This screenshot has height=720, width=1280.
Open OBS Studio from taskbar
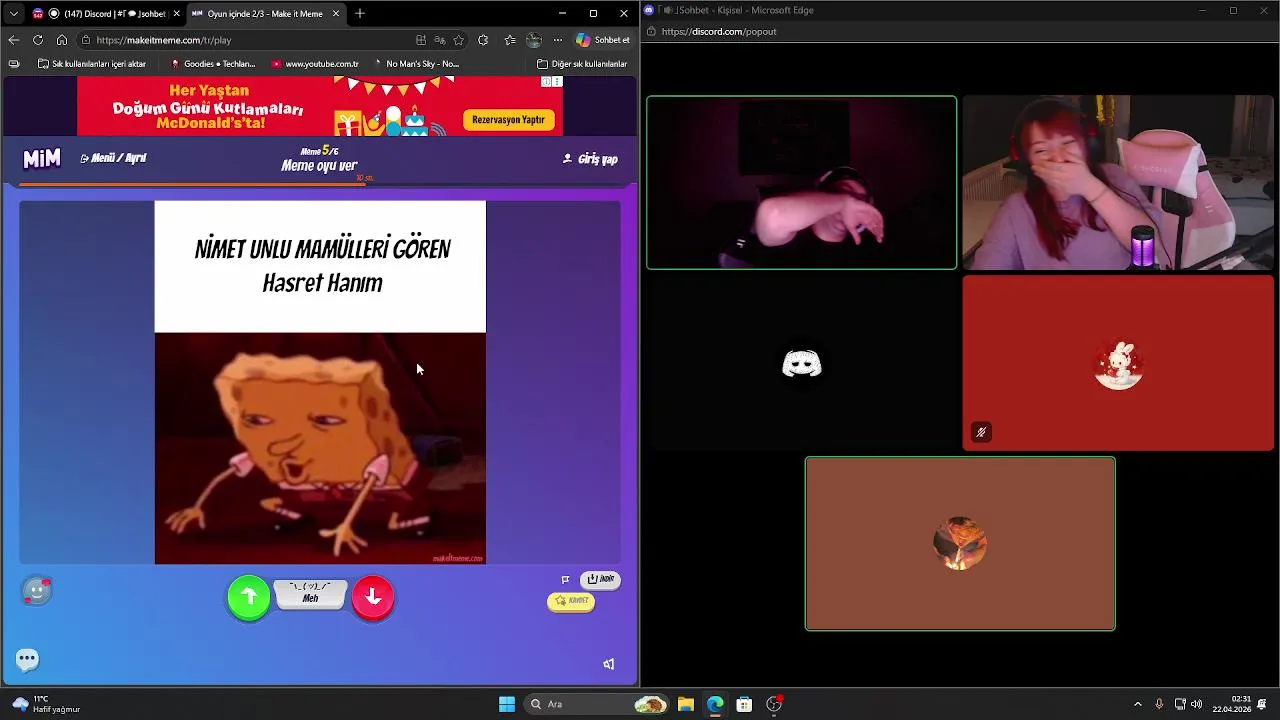click(x=774, y=704)
